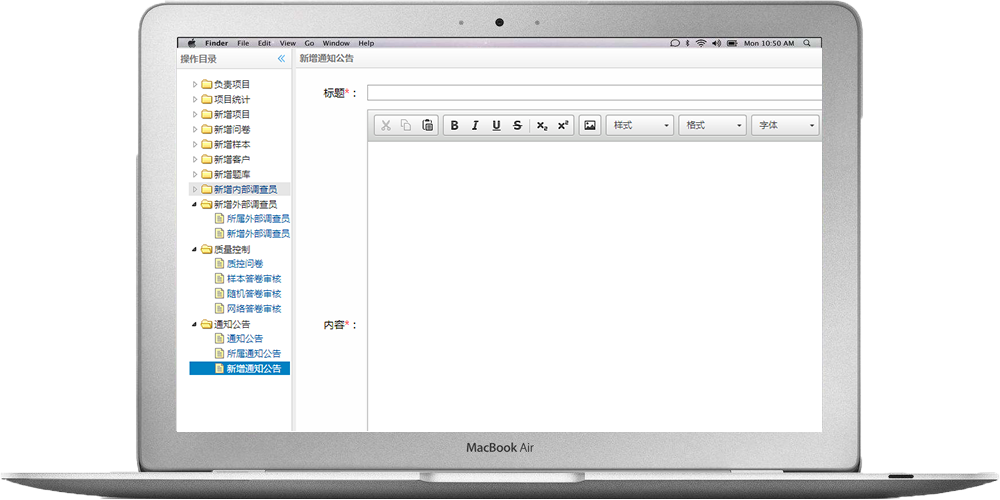Apply subscript formatting
This screenshot has width=1000, height=500.
coord(542,126)
